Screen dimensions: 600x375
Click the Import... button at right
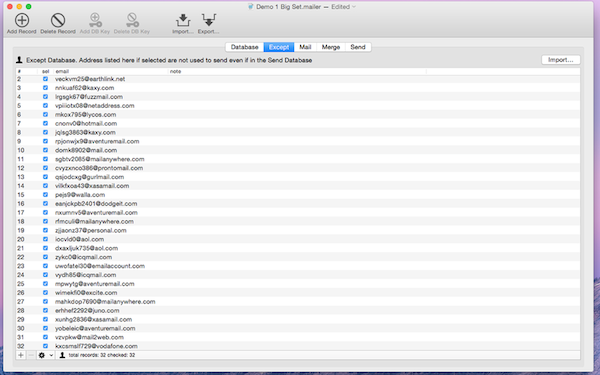tap(561, 60)
